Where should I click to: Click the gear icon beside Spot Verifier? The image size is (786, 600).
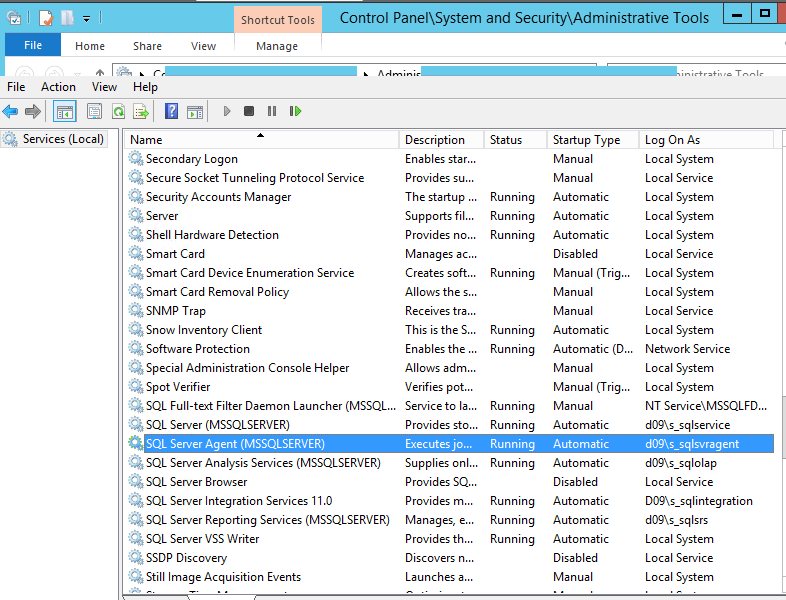[135, 386]
